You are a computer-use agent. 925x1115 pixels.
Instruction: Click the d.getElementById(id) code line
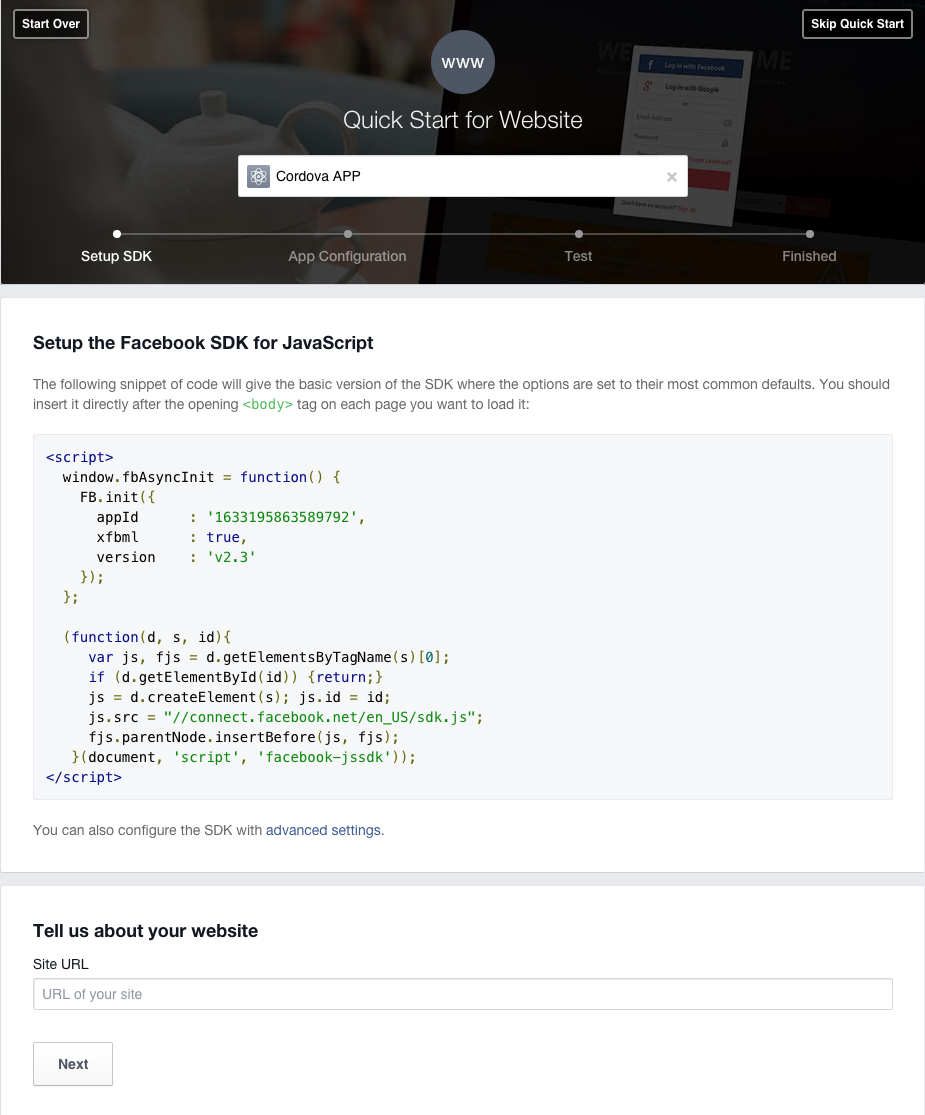236,677
